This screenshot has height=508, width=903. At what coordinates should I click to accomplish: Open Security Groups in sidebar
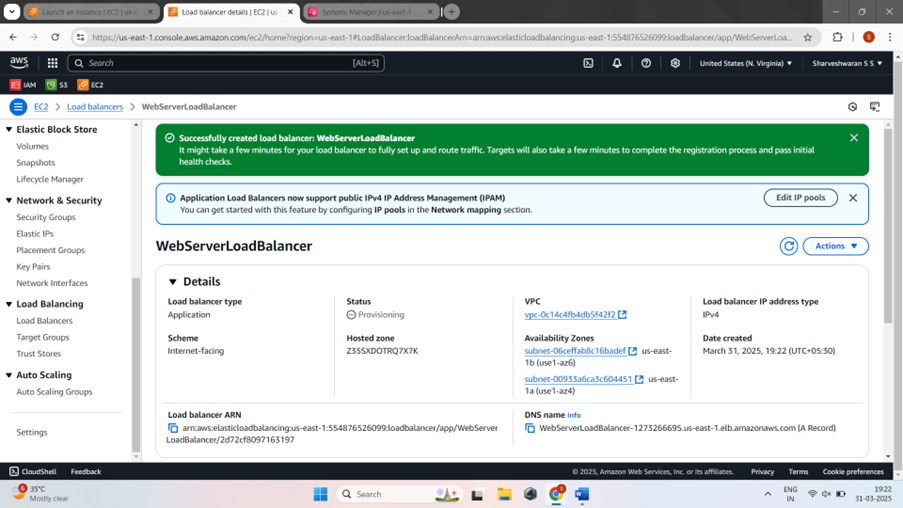45,217
